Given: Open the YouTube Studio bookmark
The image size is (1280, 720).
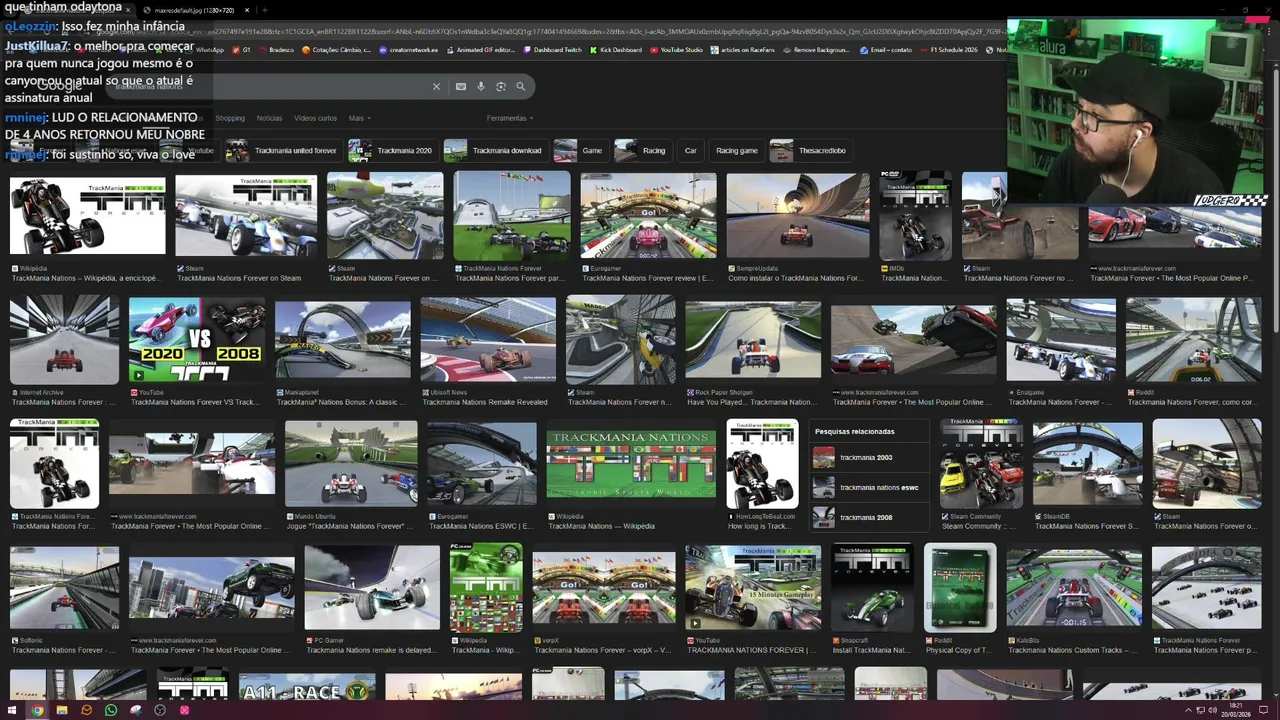Looking at the screenshot, I should point(676,49).
